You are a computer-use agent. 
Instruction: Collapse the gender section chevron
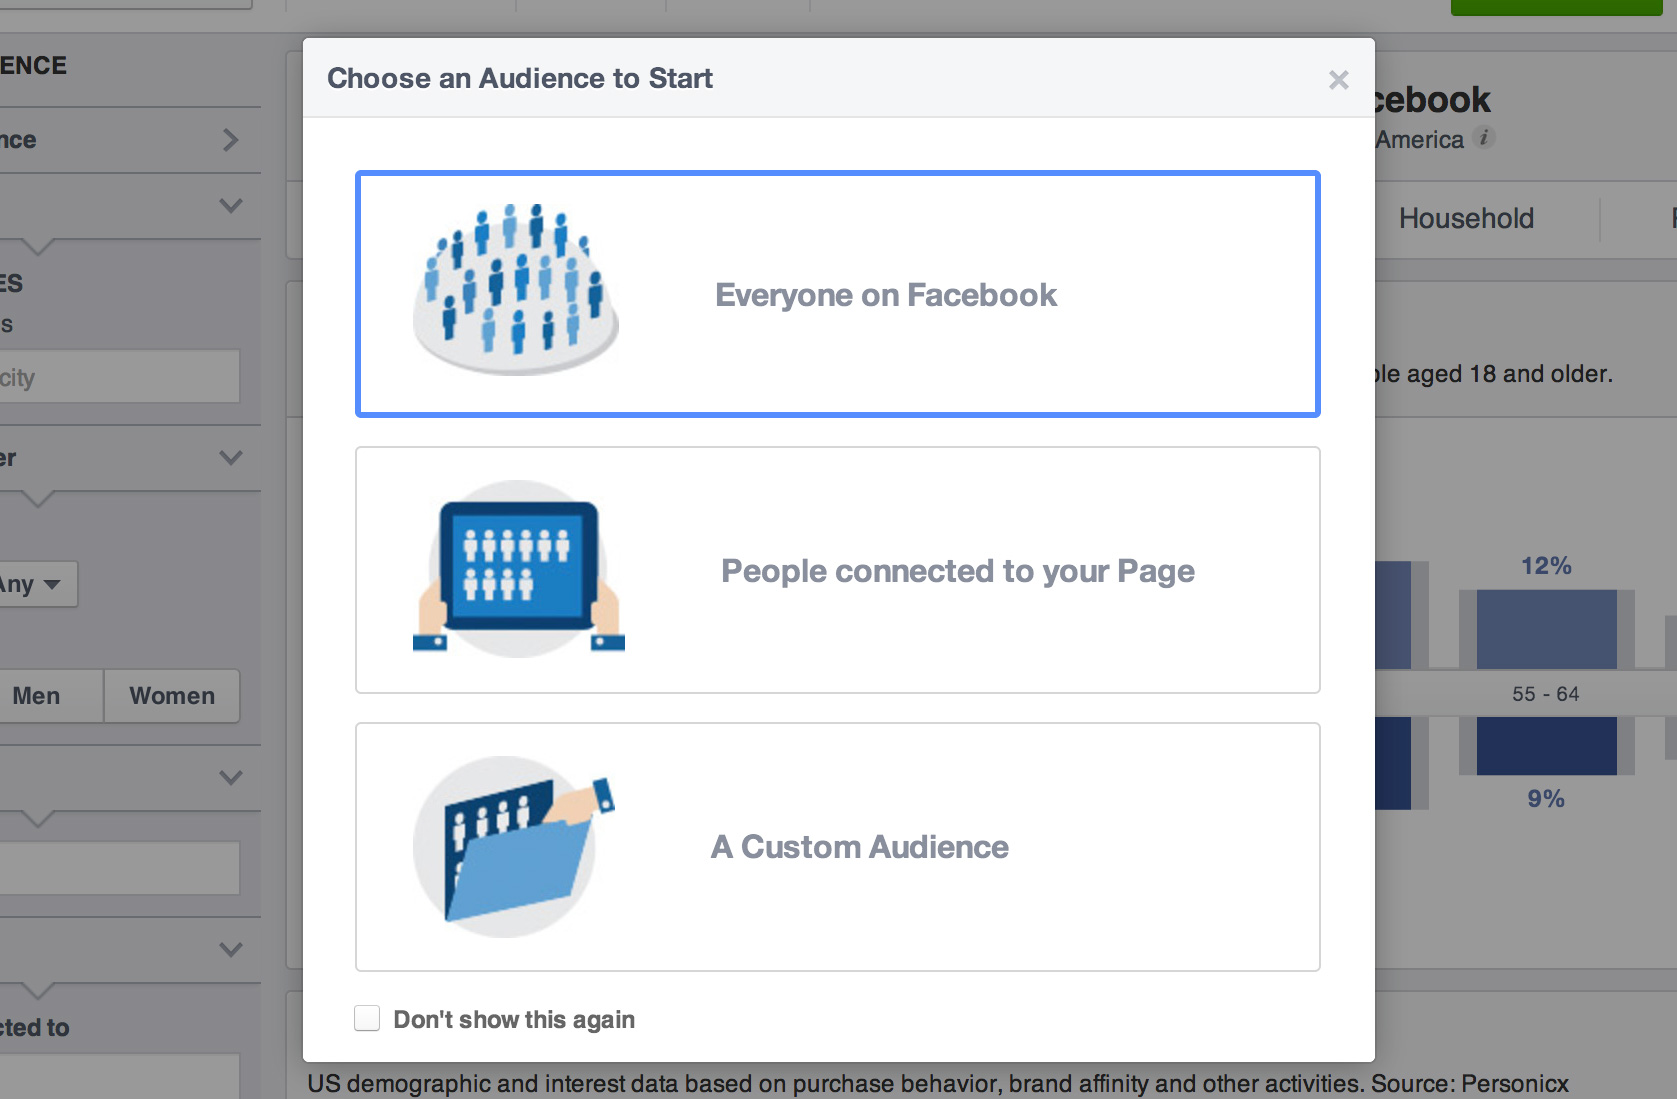231,458
